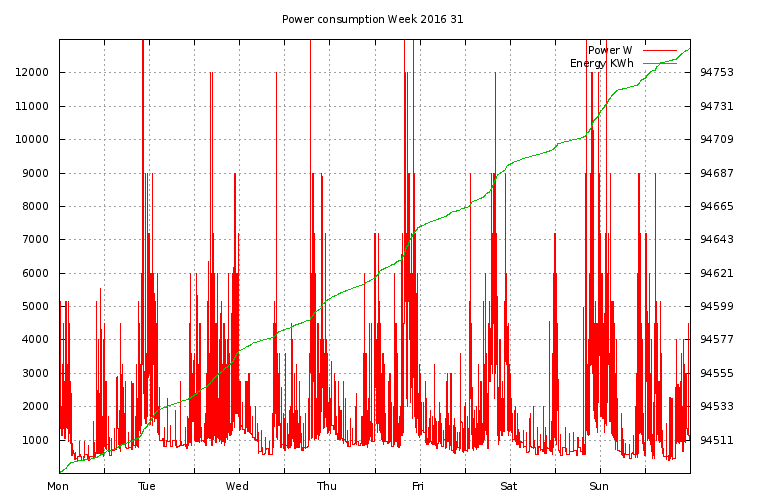Click the 'Fri' x-axis label
This screenshot has height=500, width=768.
418,486
